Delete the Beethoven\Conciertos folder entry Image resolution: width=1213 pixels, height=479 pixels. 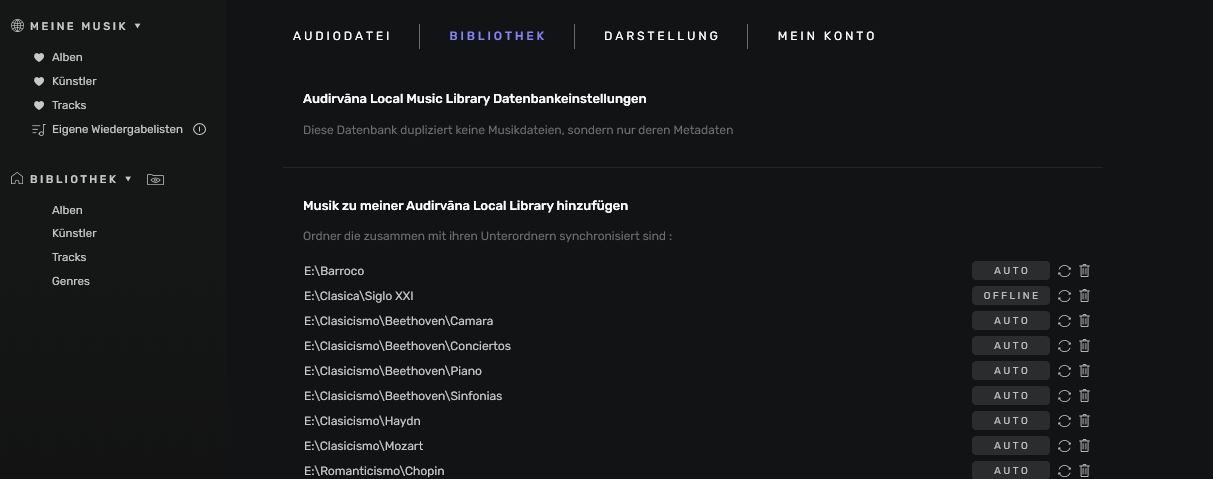pos(1084,346)
